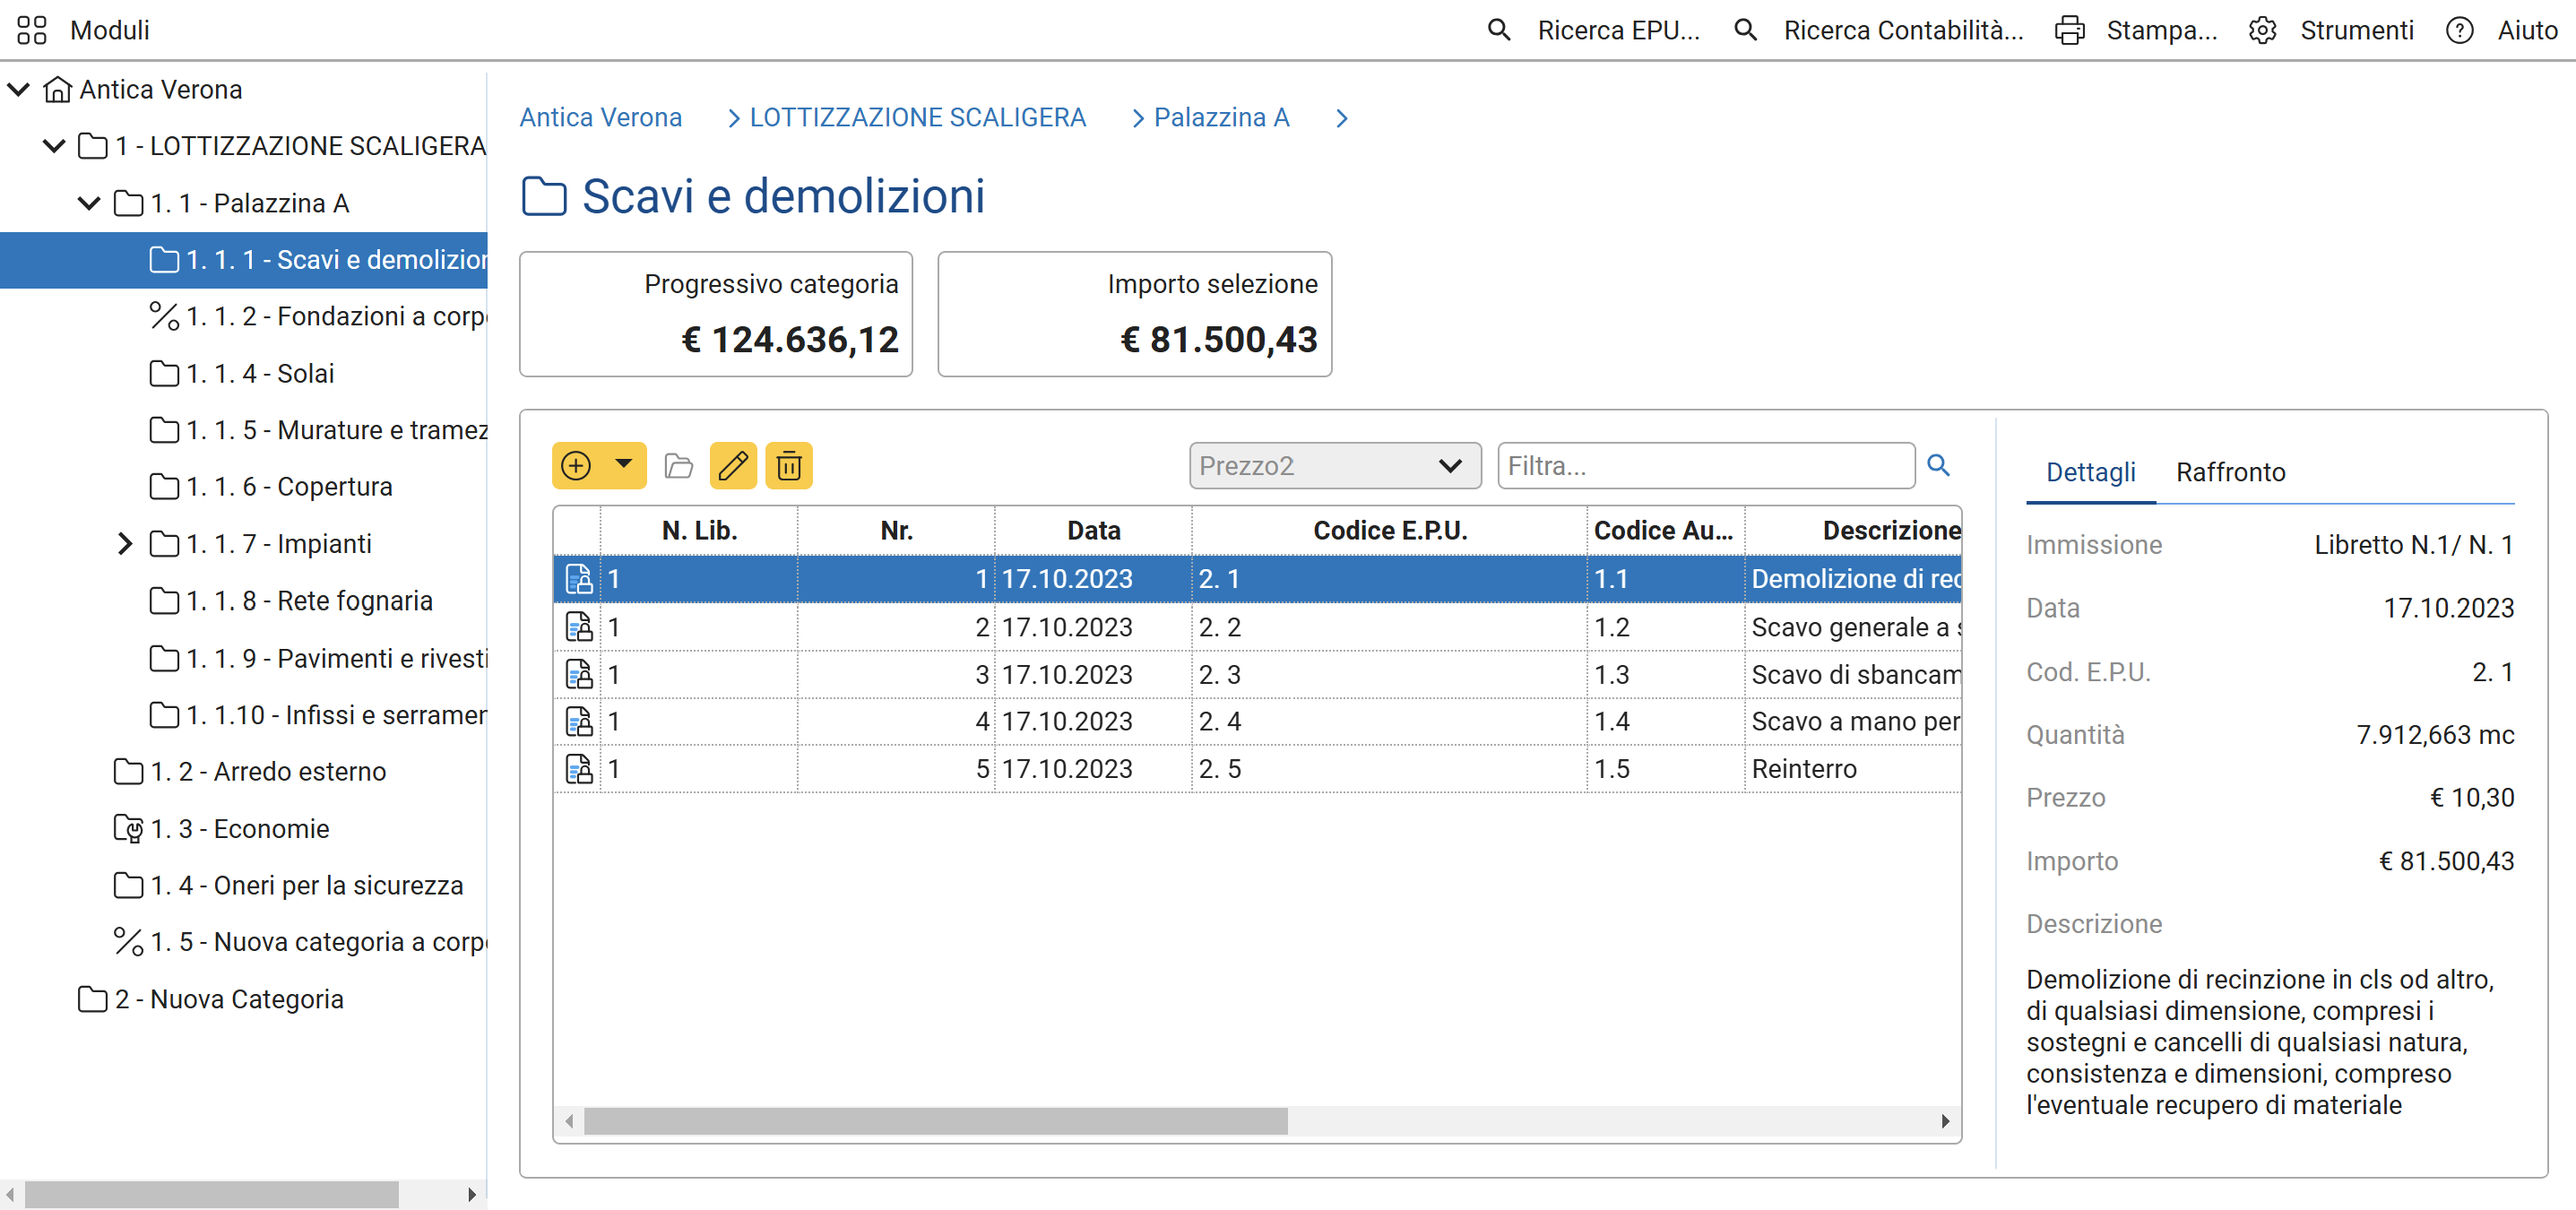This screenshot has height=1210, width=2576.
Task: Click the LOTTIZZAZIONE SCALIGERA breadcrumb link
Action: (x=917, y=118)
